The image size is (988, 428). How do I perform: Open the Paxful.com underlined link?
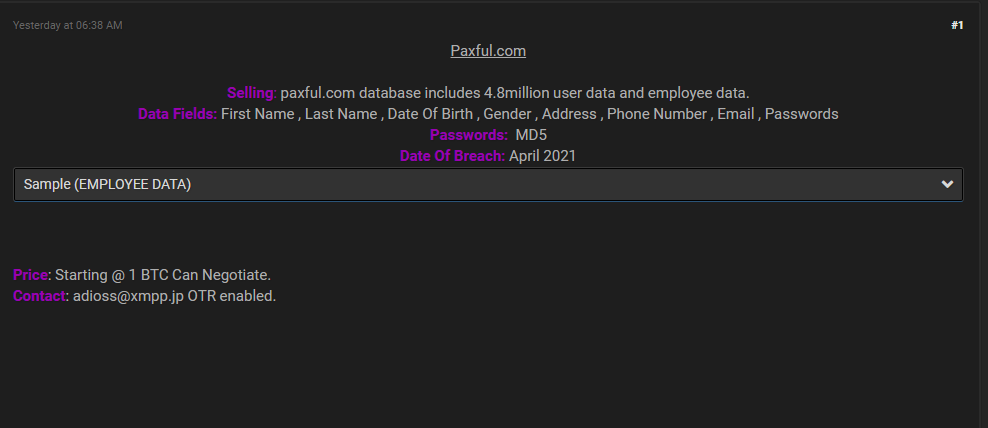[488, 50]
